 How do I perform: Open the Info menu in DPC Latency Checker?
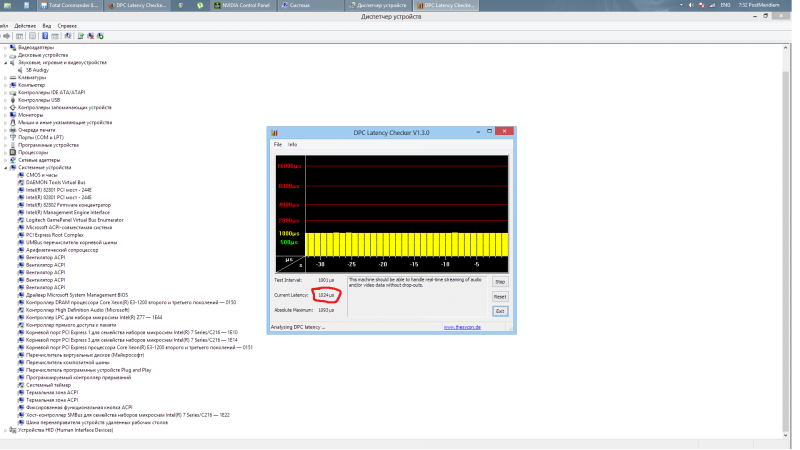293,144
